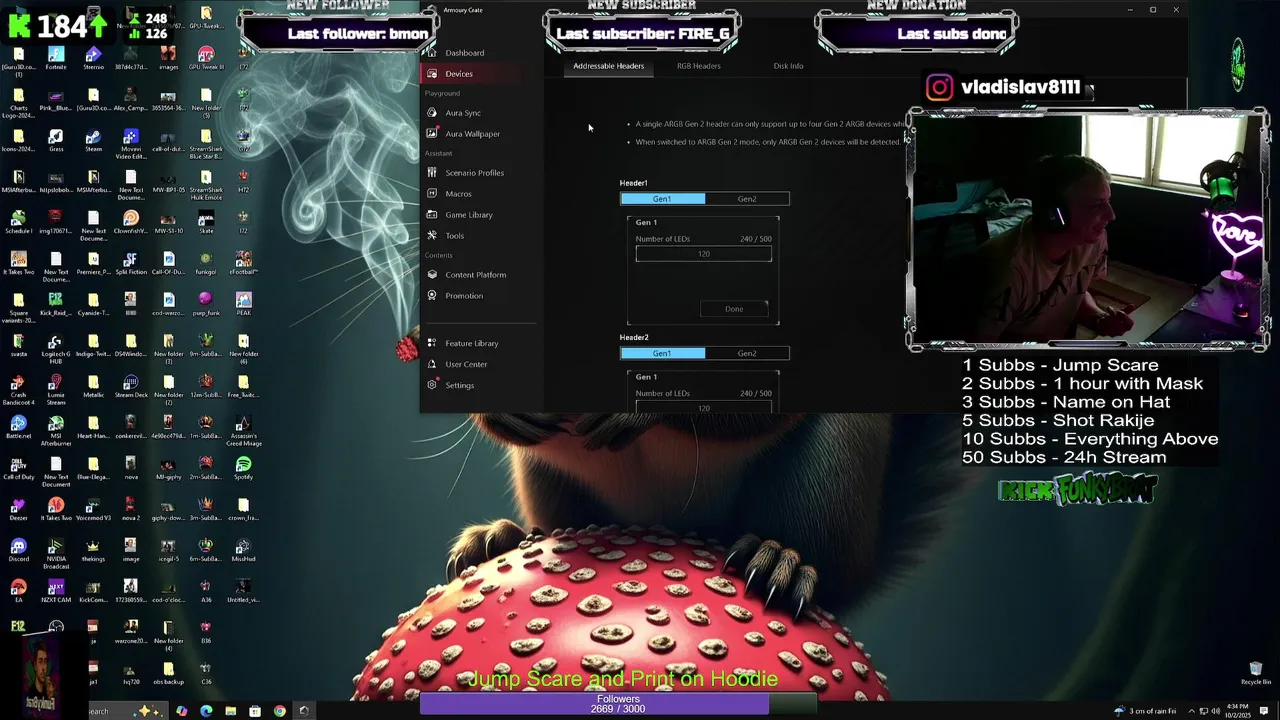Open Macros section
Image resolution: width=1280 pixels, height=720 pixels.
458,194
